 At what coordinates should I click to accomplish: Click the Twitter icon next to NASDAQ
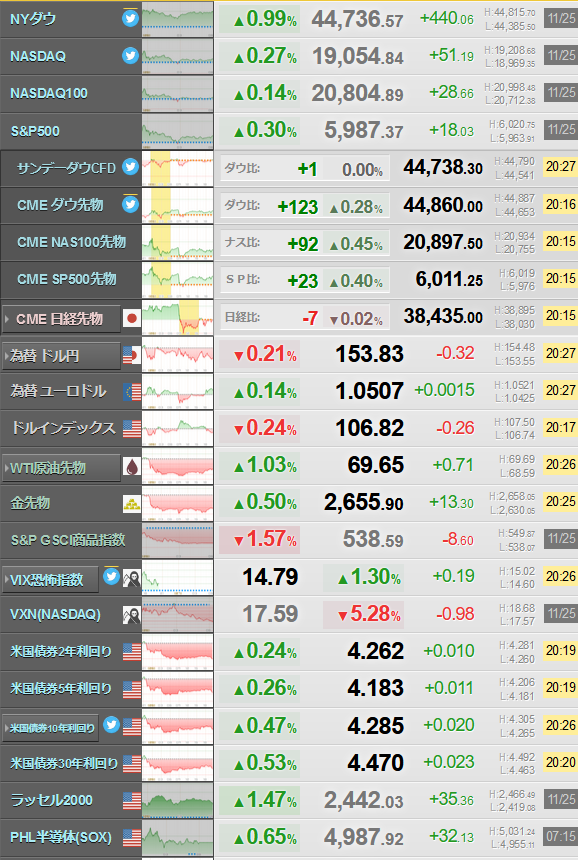pyautogui.click(x=130, y=55)
